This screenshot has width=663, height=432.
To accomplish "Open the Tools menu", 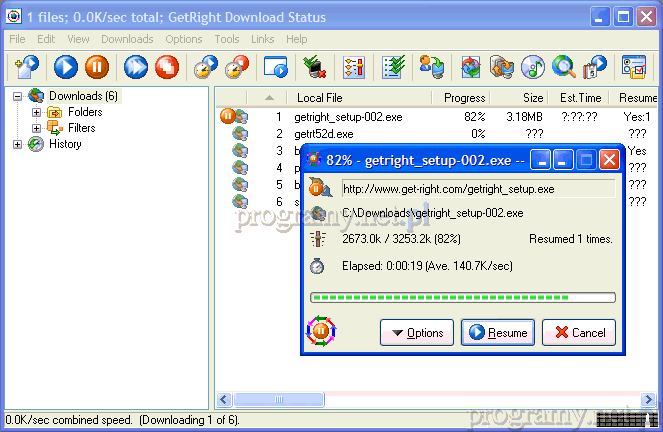I will 226,39.
